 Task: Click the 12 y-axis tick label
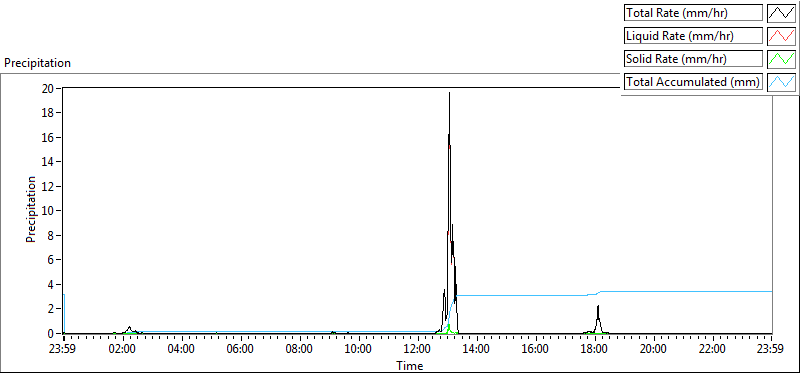(x=48, y=186)
